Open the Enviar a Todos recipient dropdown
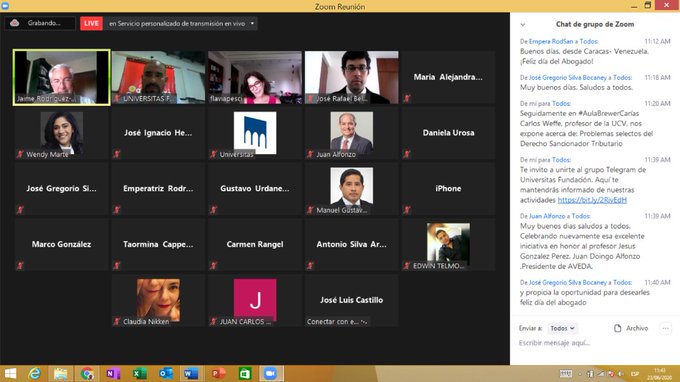The height and width of the screenshot is (382, 680). (x=562, y=328)
